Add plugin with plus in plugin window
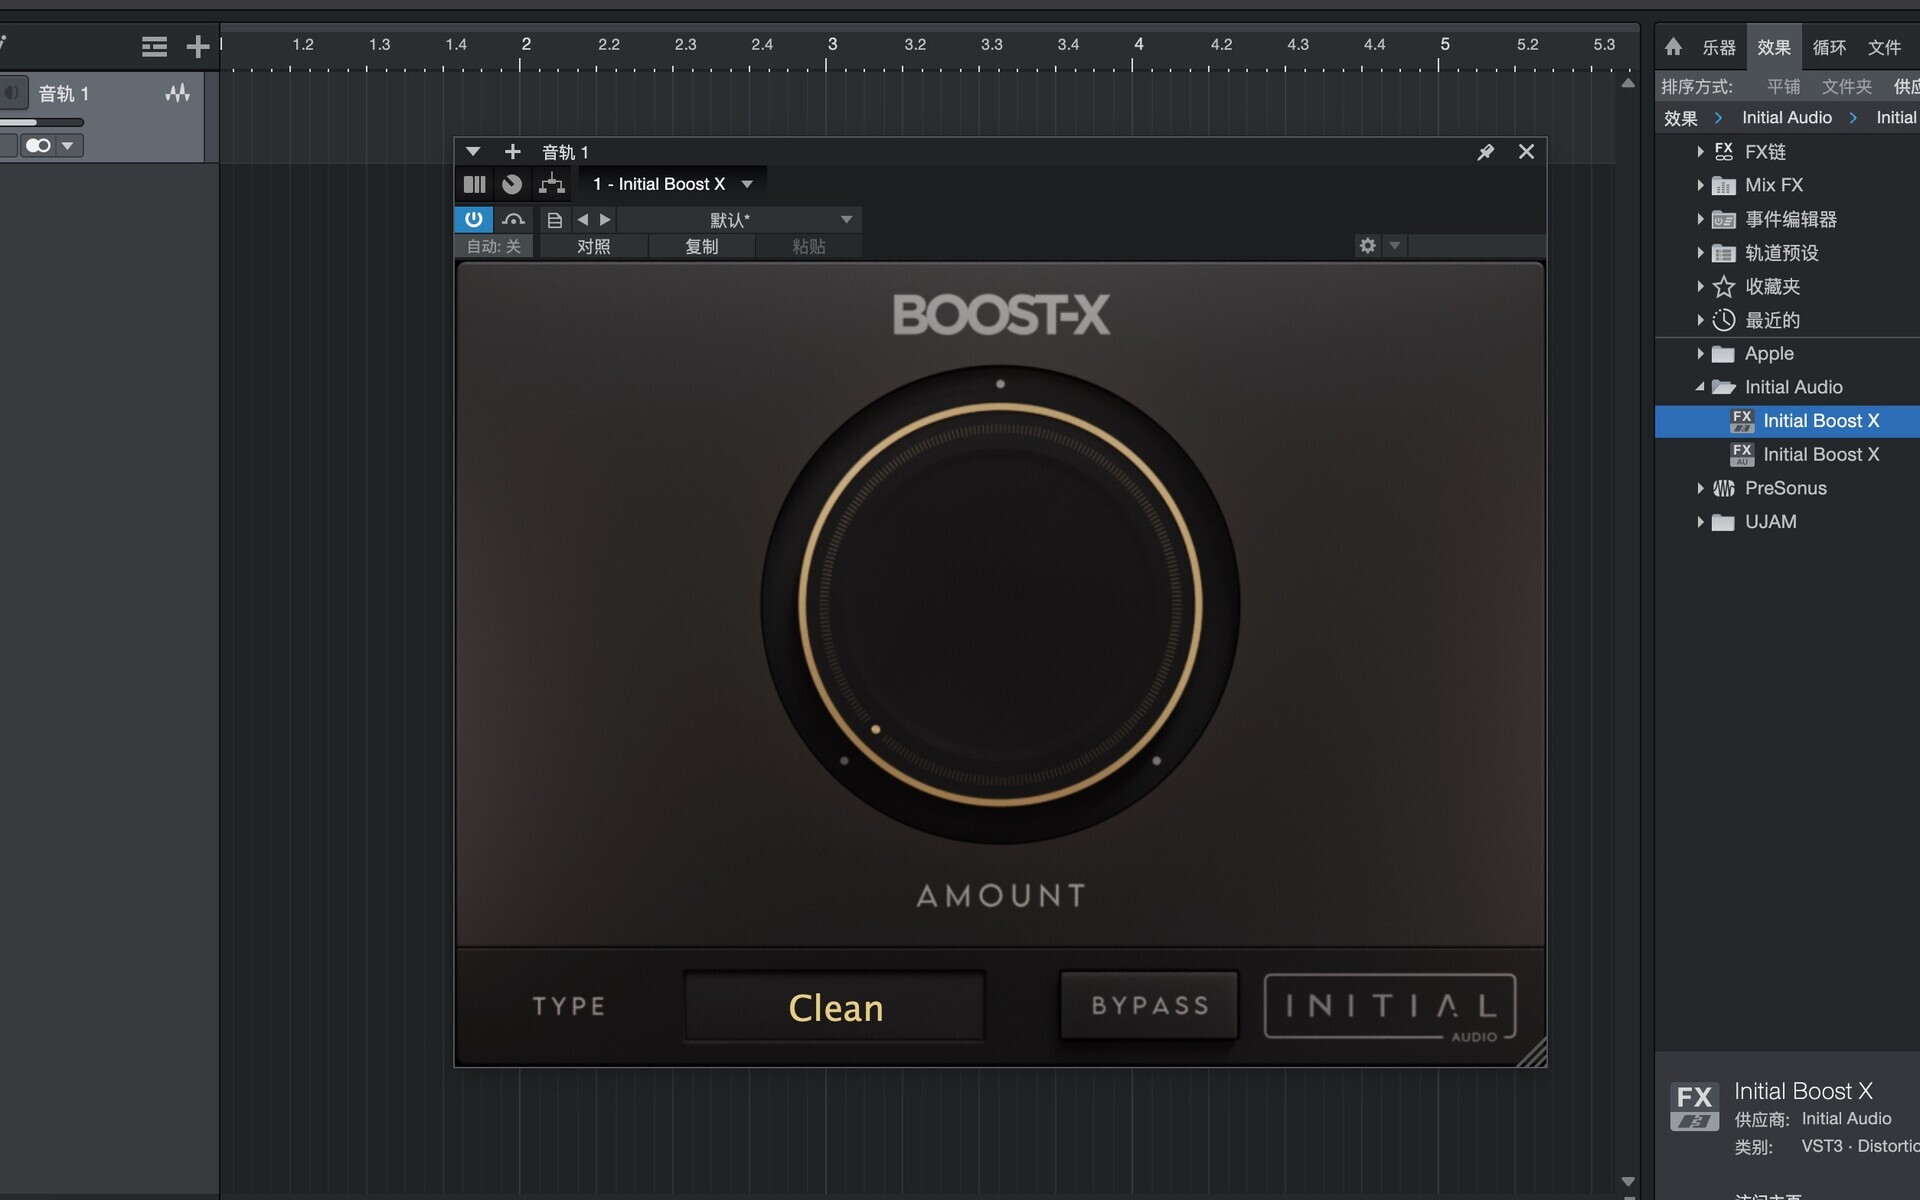 [x=512, y=152]
